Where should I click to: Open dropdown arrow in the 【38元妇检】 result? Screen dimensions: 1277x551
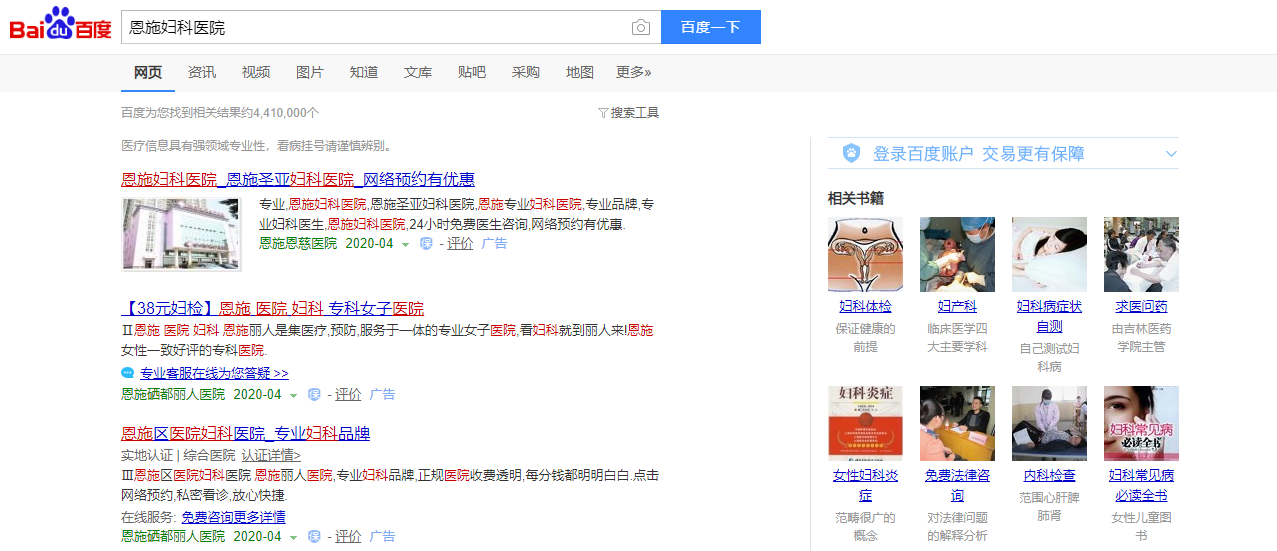tap(293, 395)
